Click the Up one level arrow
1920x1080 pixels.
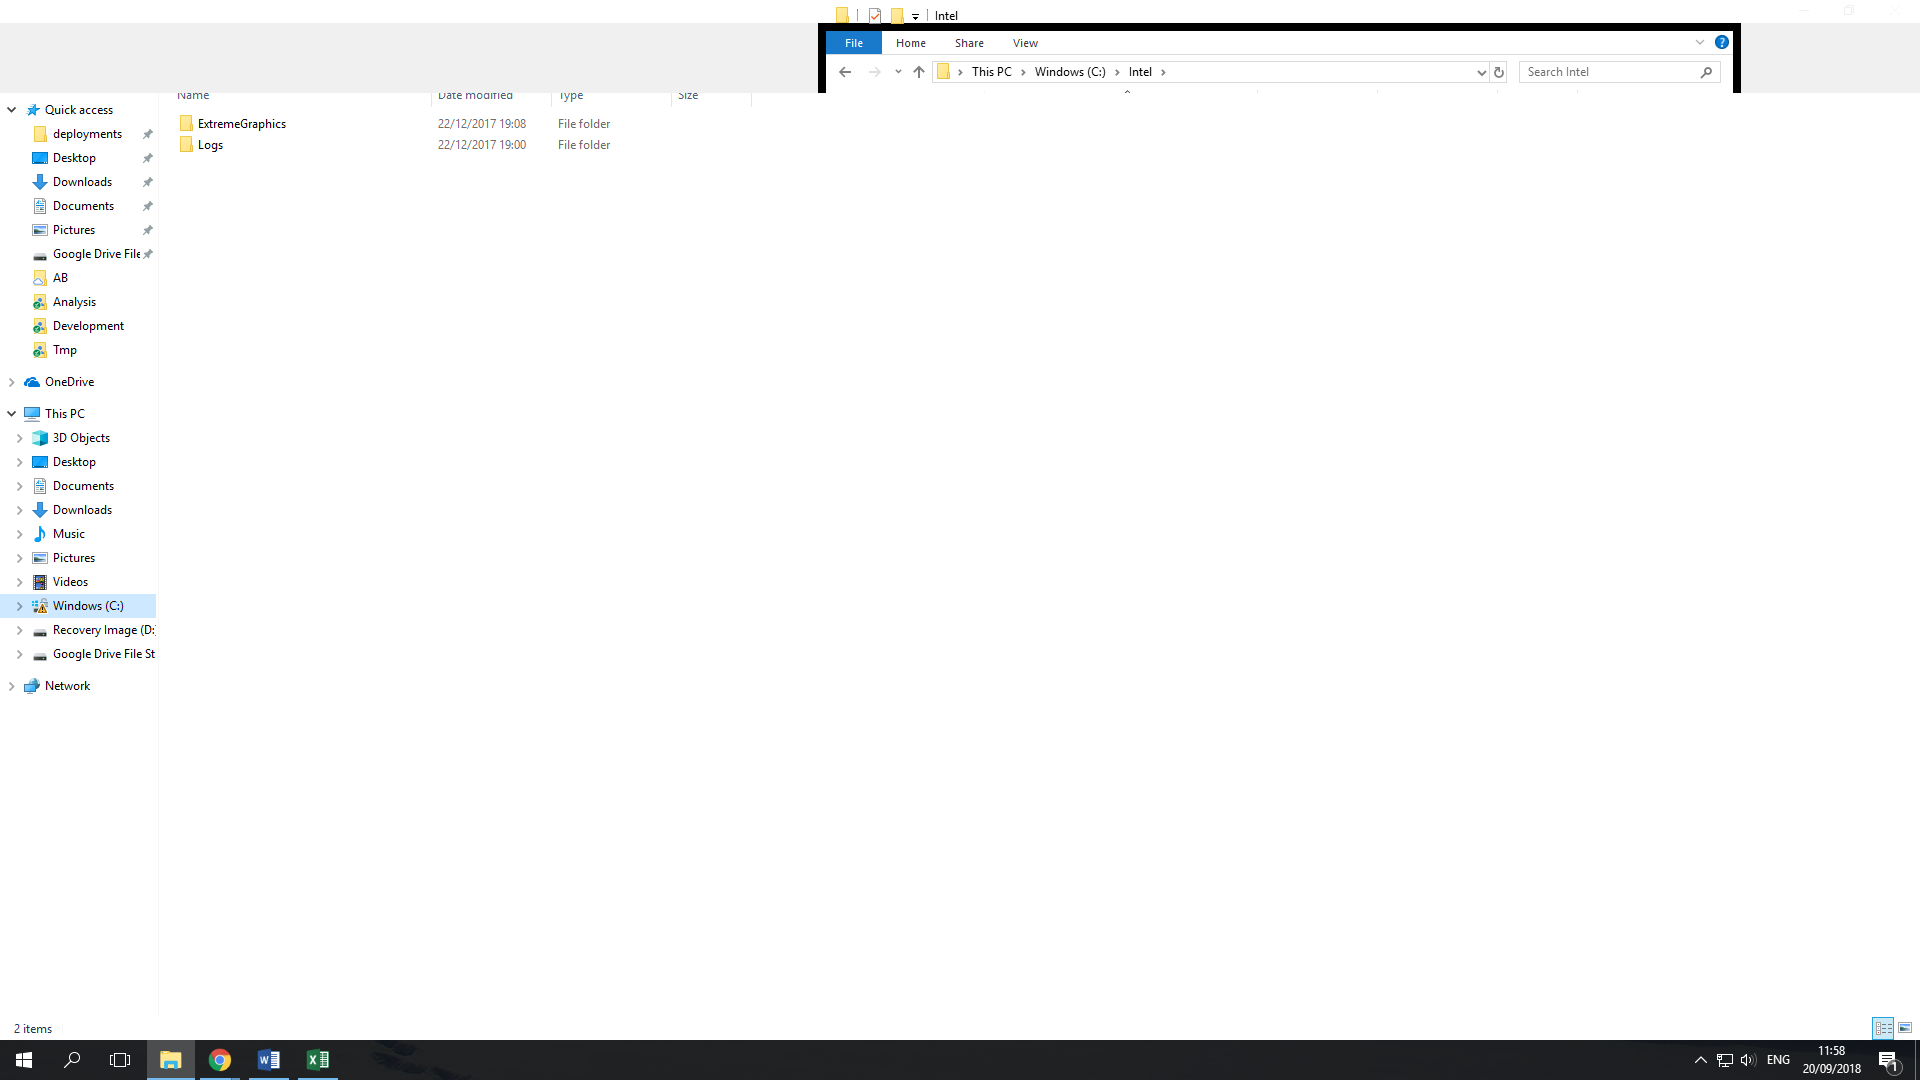pyautogui.click(x=919, y=72)
